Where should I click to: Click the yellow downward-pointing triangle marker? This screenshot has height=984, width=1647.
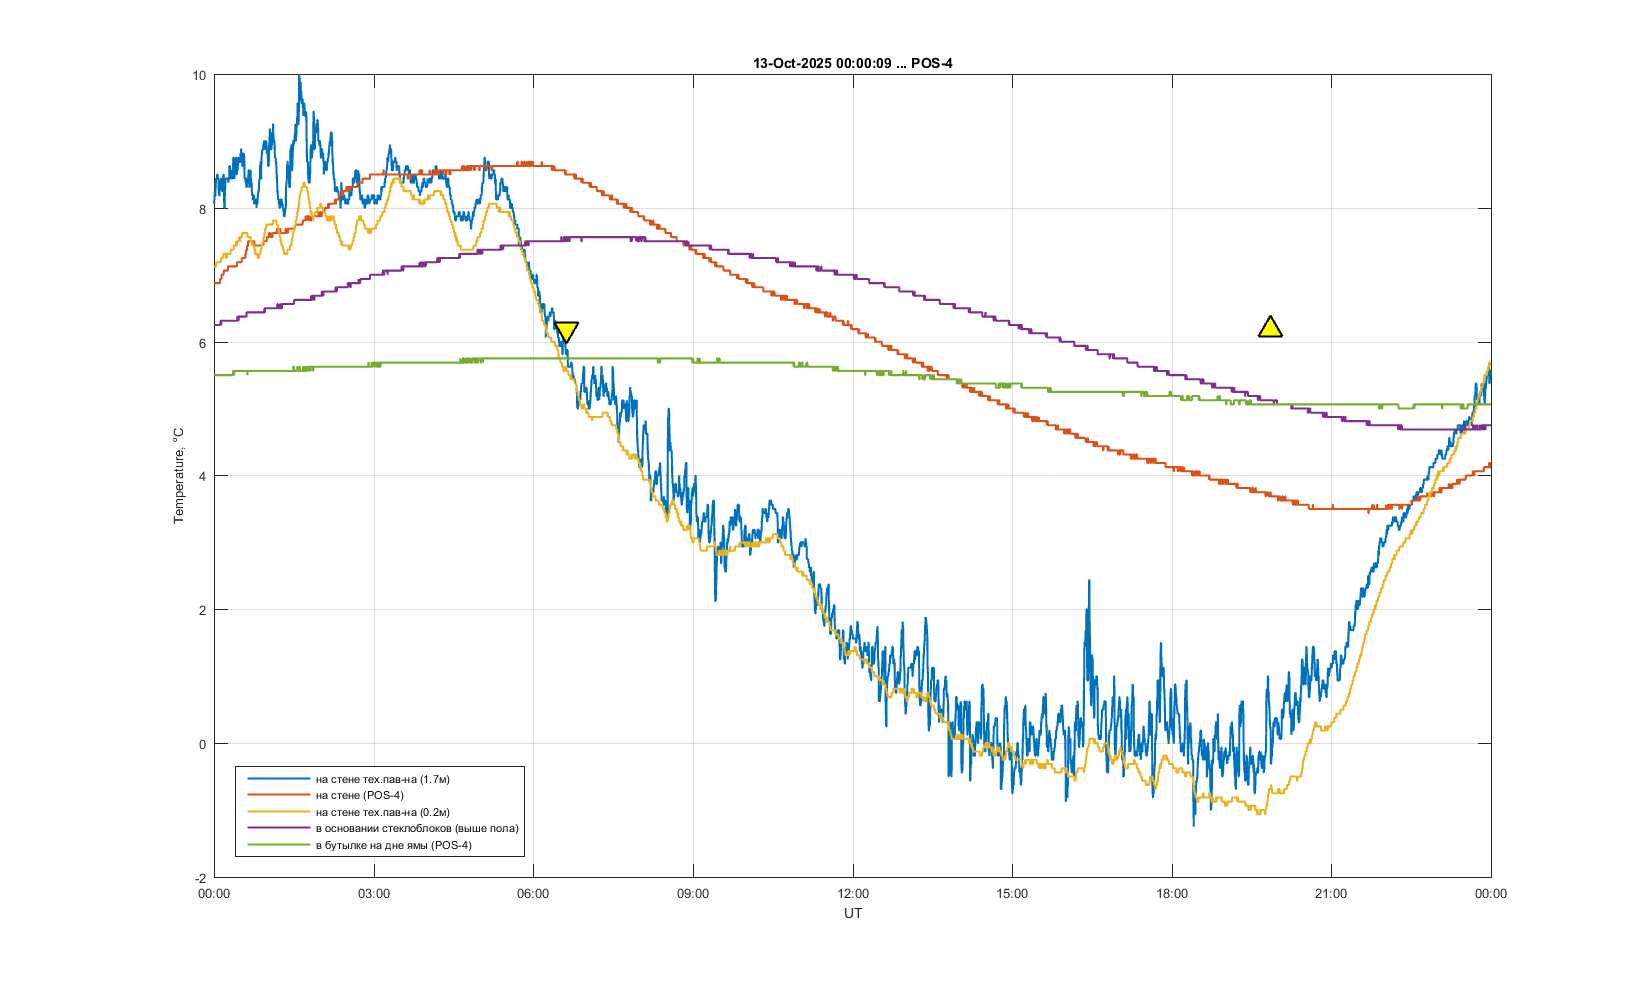(566, 332)
